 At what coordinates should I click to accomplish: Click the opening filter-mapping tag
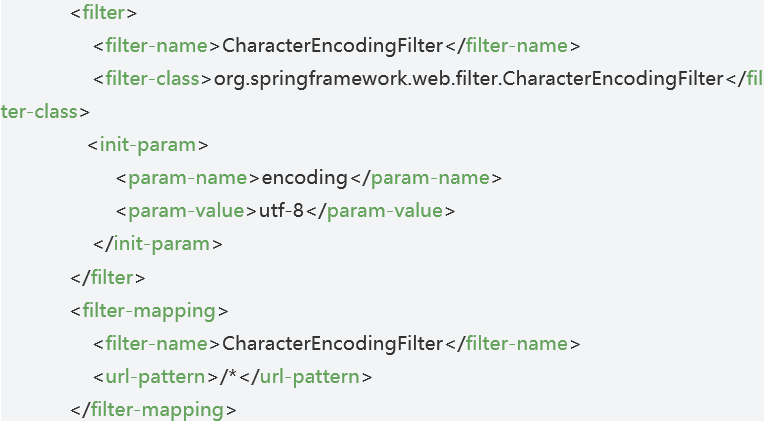click(x=149, y=310)
